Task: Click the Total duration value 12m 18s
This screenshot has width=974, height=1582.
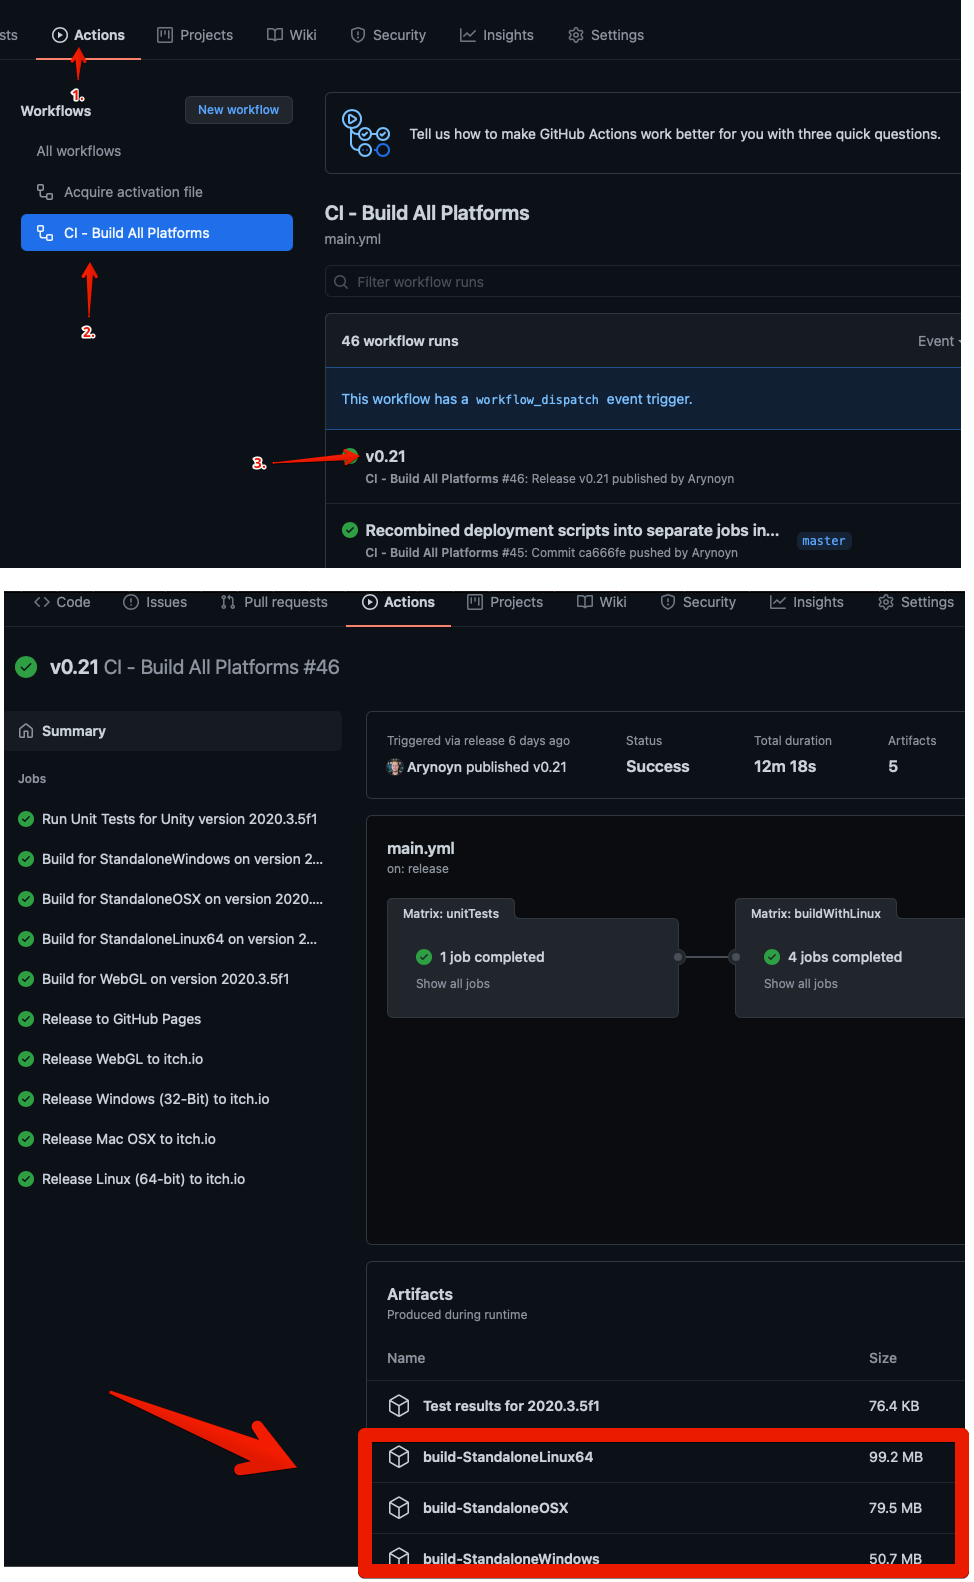Action: 785,767
